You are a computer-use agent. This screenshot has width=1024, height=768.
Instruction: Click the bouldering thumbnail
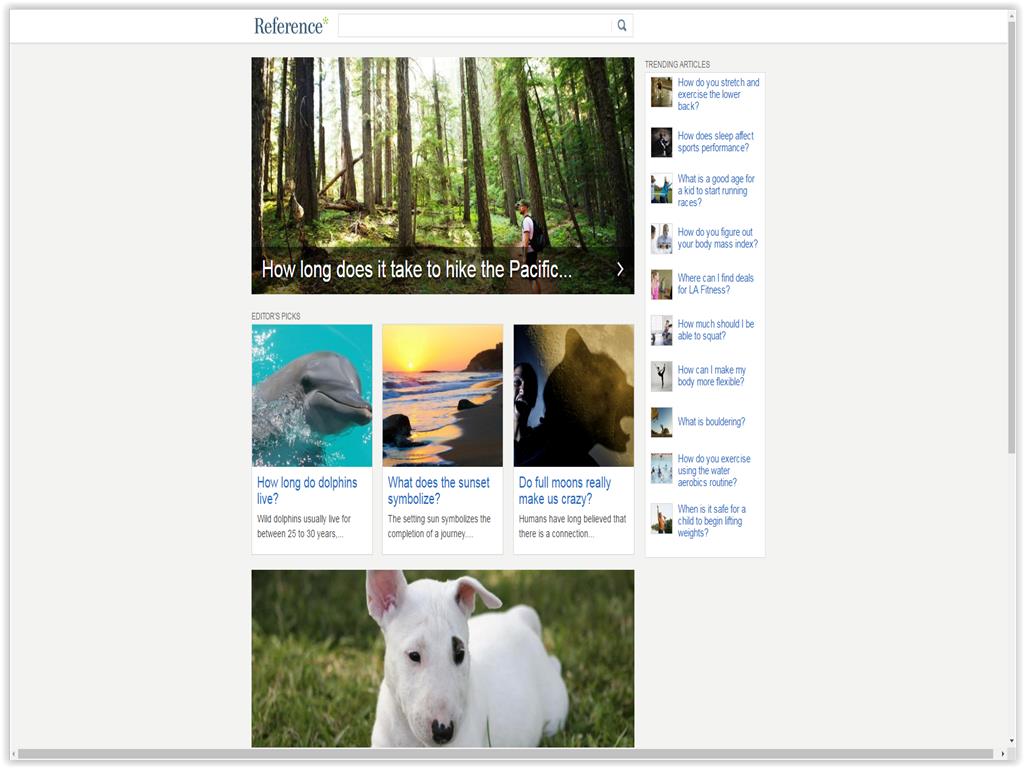(x=662, y=423)
